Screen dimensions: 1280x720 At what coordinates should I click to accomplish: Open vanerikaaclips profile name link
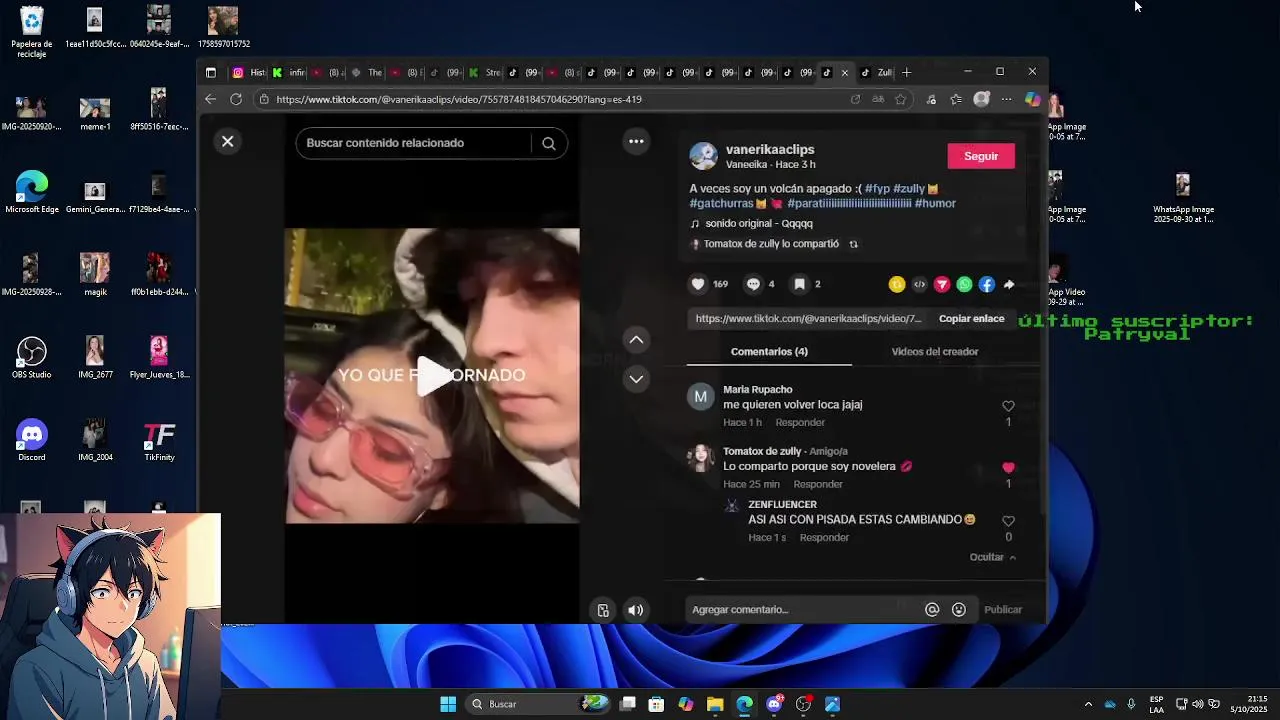(x=770, y=149)
